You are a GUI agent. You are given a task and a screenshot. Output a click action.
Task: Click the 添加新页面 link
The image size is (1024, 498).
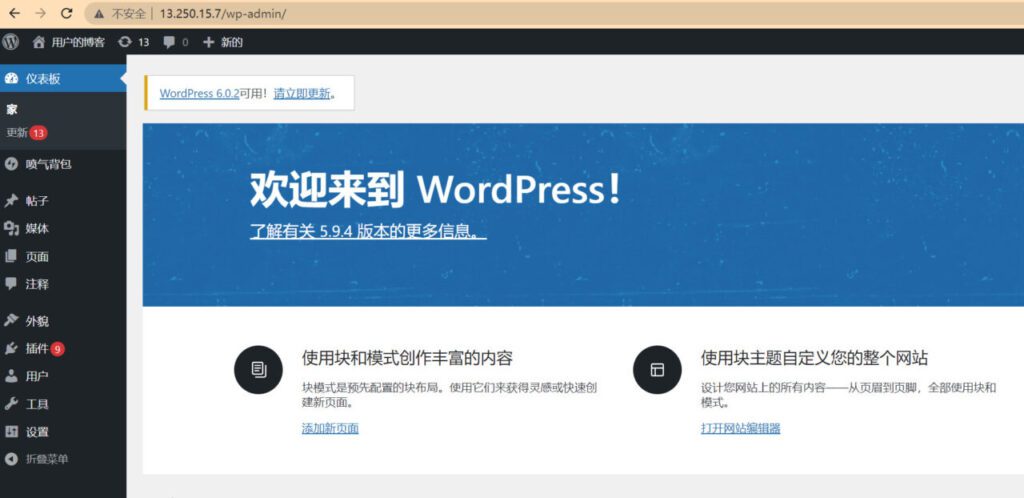point(330,428)
